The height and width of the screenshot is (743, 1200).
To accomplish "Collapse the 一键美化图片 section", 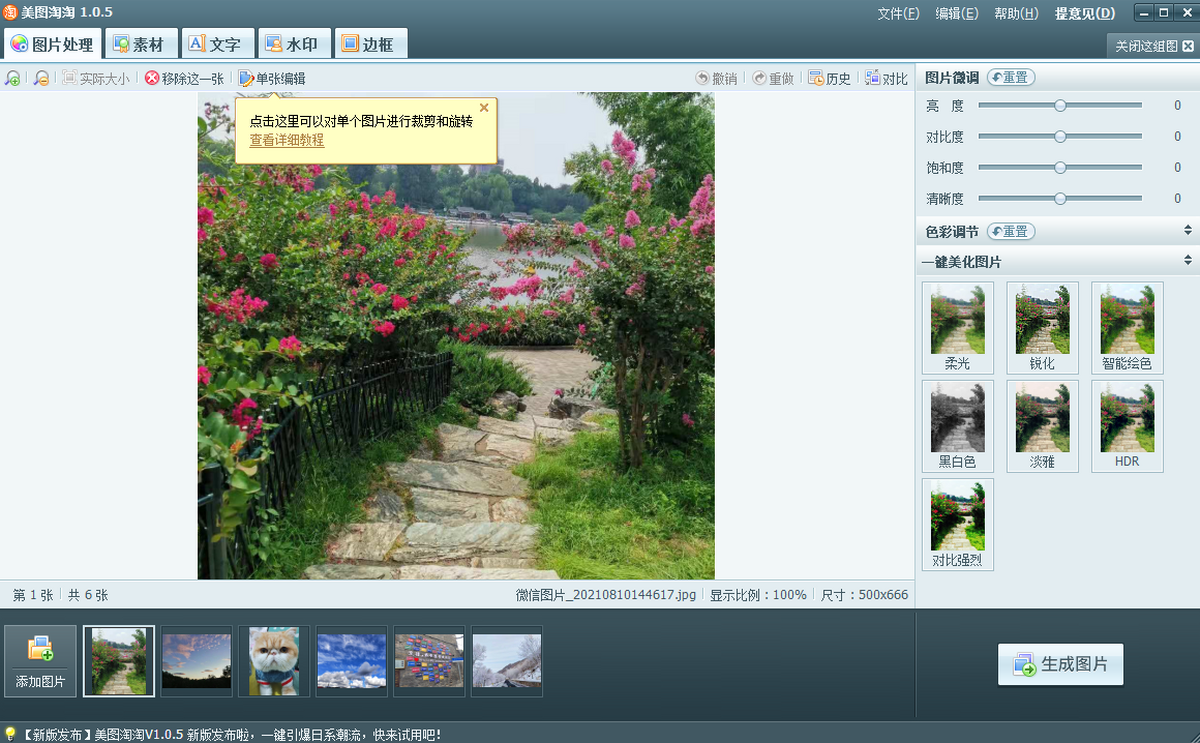I will 1187,261.
